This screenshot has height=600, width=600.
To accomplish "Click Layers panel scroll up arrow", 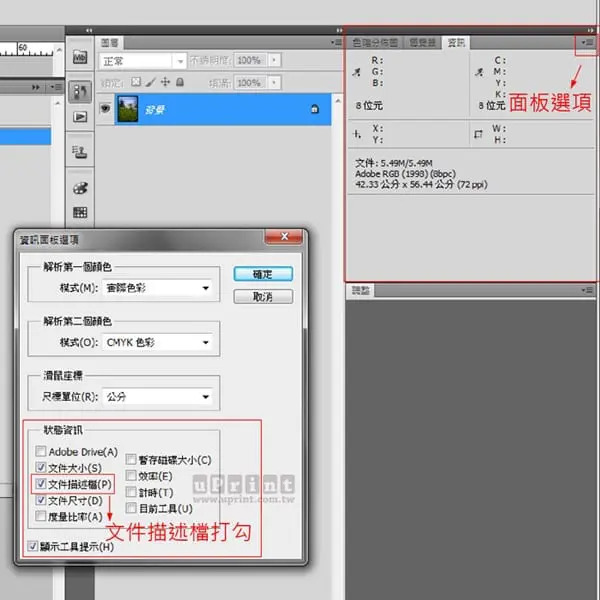I will point(338,101).
